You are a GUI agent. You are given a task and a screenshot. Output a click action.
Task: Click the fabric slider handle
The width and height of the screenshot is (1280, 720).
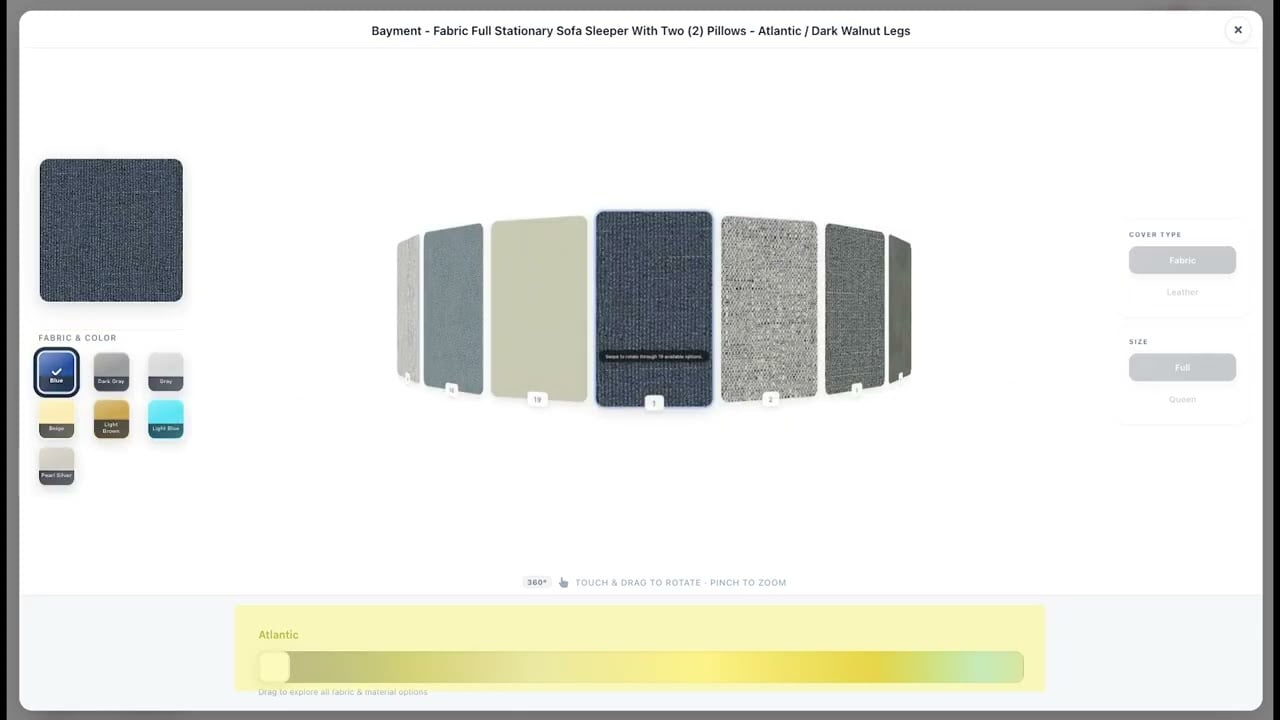(274, 667)
